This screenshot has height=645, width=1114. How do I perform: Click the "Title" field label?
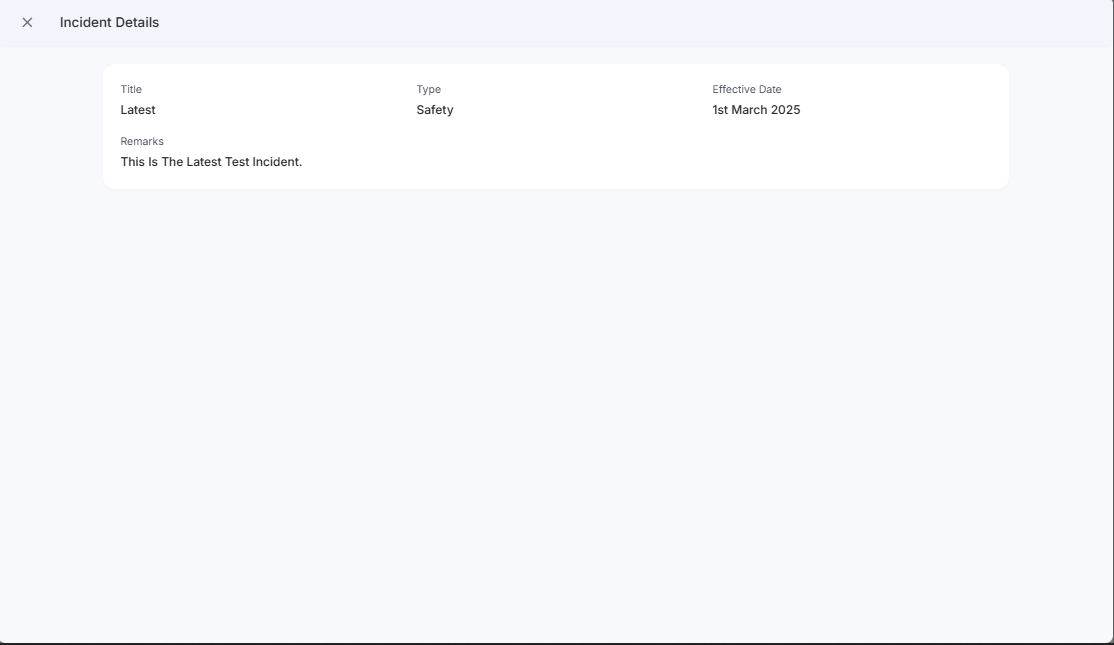pyautogui.click(x=131, y=89)
